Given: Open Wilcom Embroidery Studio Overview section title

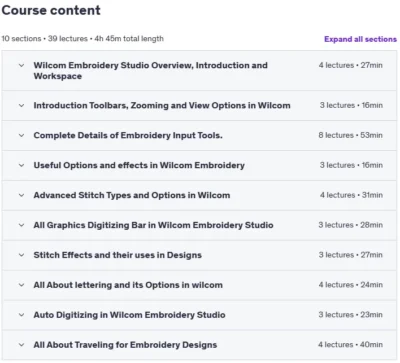Looking at the screenshot, I should pyautogui.click(x=150, y=71).
